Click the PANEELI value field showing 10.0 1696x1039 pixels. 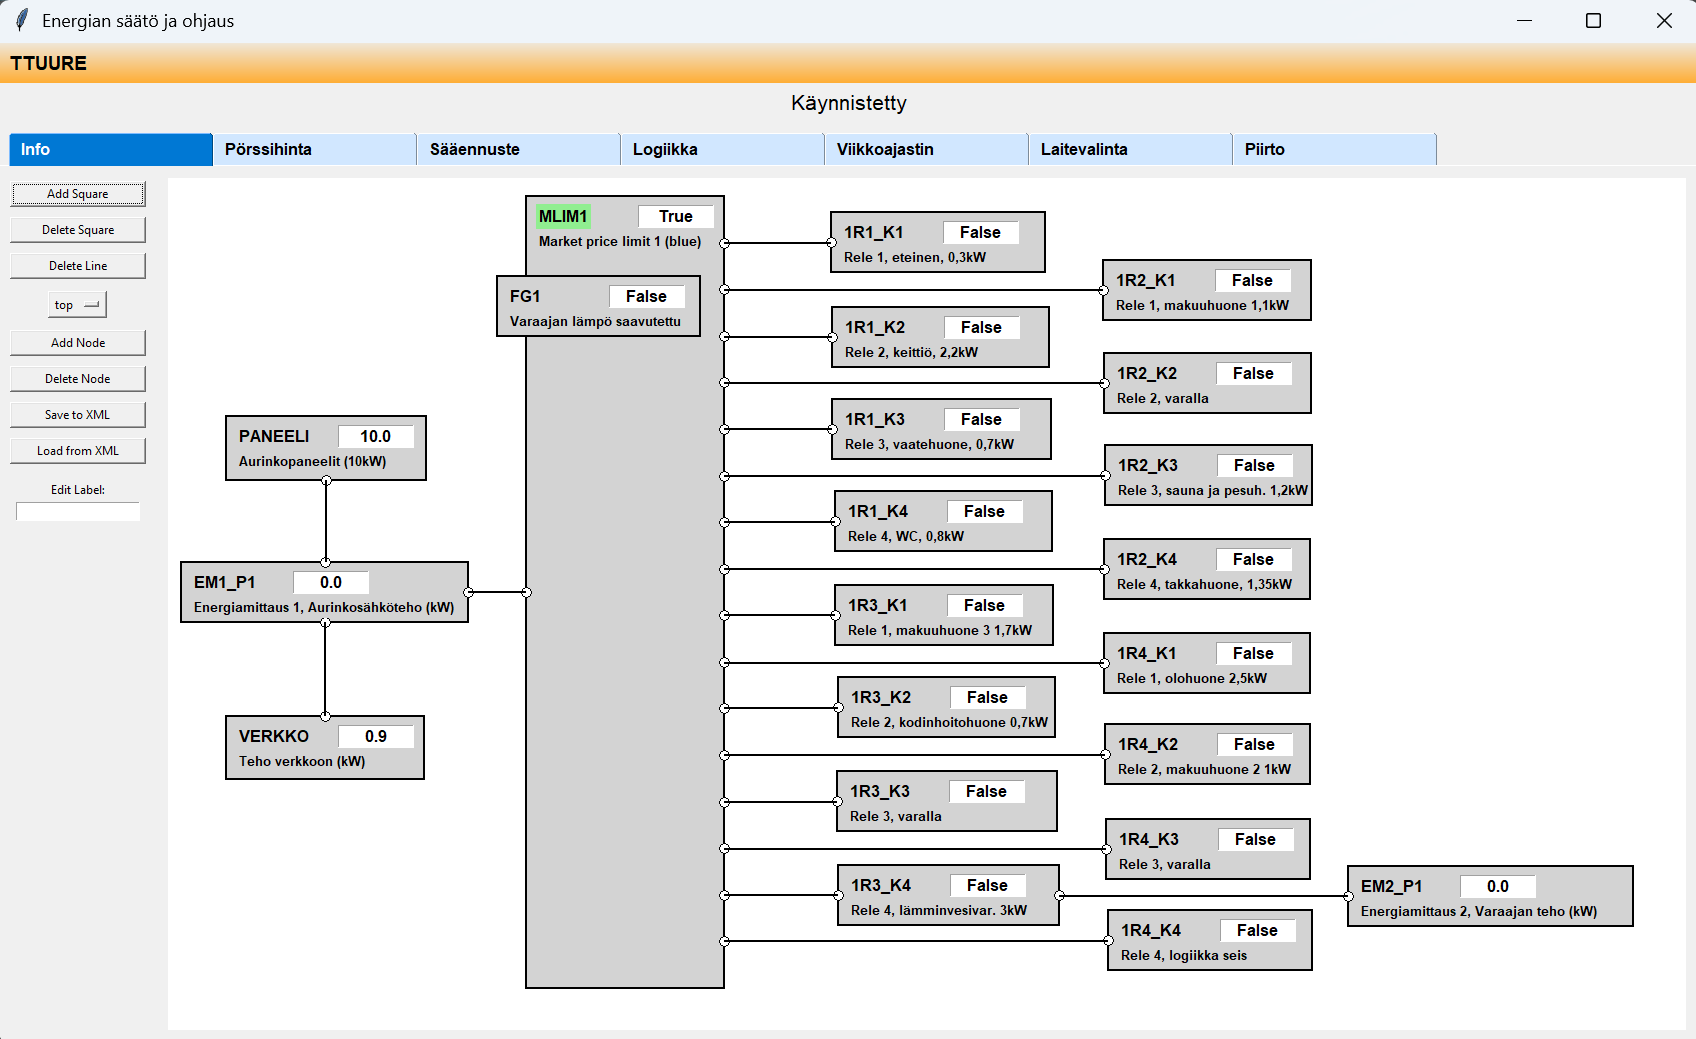point(375,436)
